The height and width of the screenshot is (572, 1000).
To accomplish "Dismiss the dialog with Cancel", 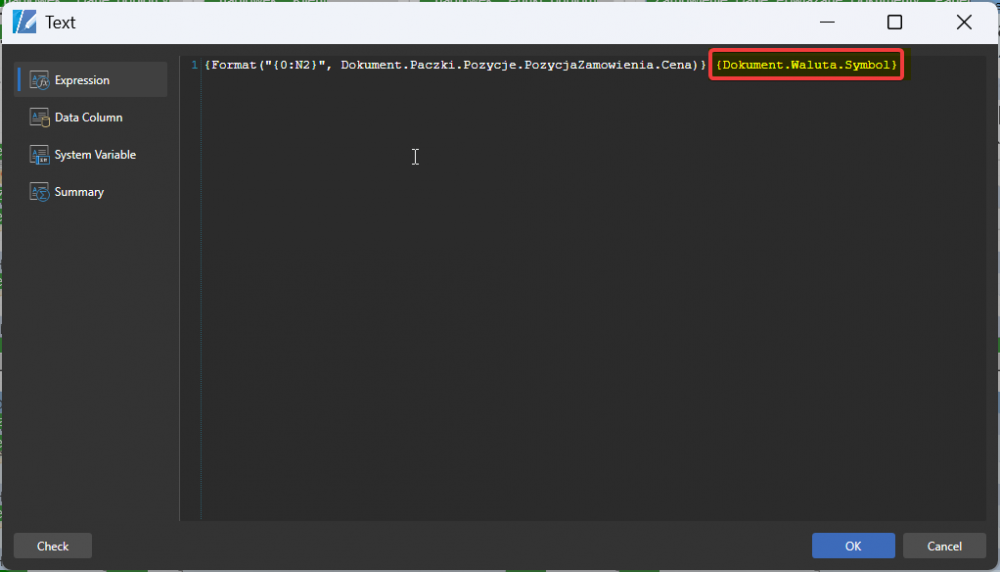I will (944, 546).
